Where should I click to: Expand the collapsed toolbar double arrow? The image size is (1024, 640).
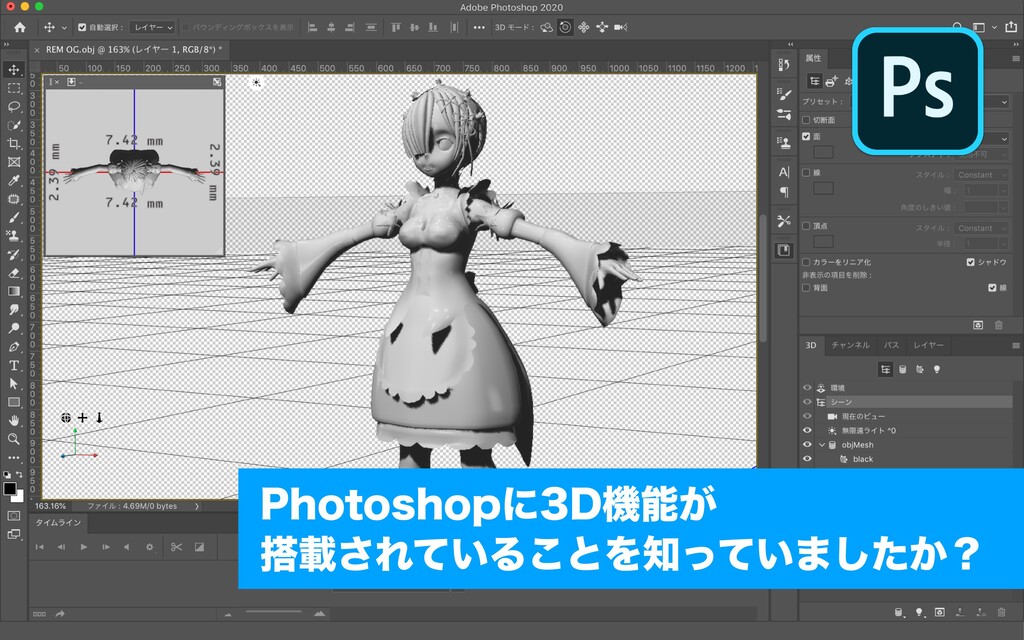coord(6,44)
